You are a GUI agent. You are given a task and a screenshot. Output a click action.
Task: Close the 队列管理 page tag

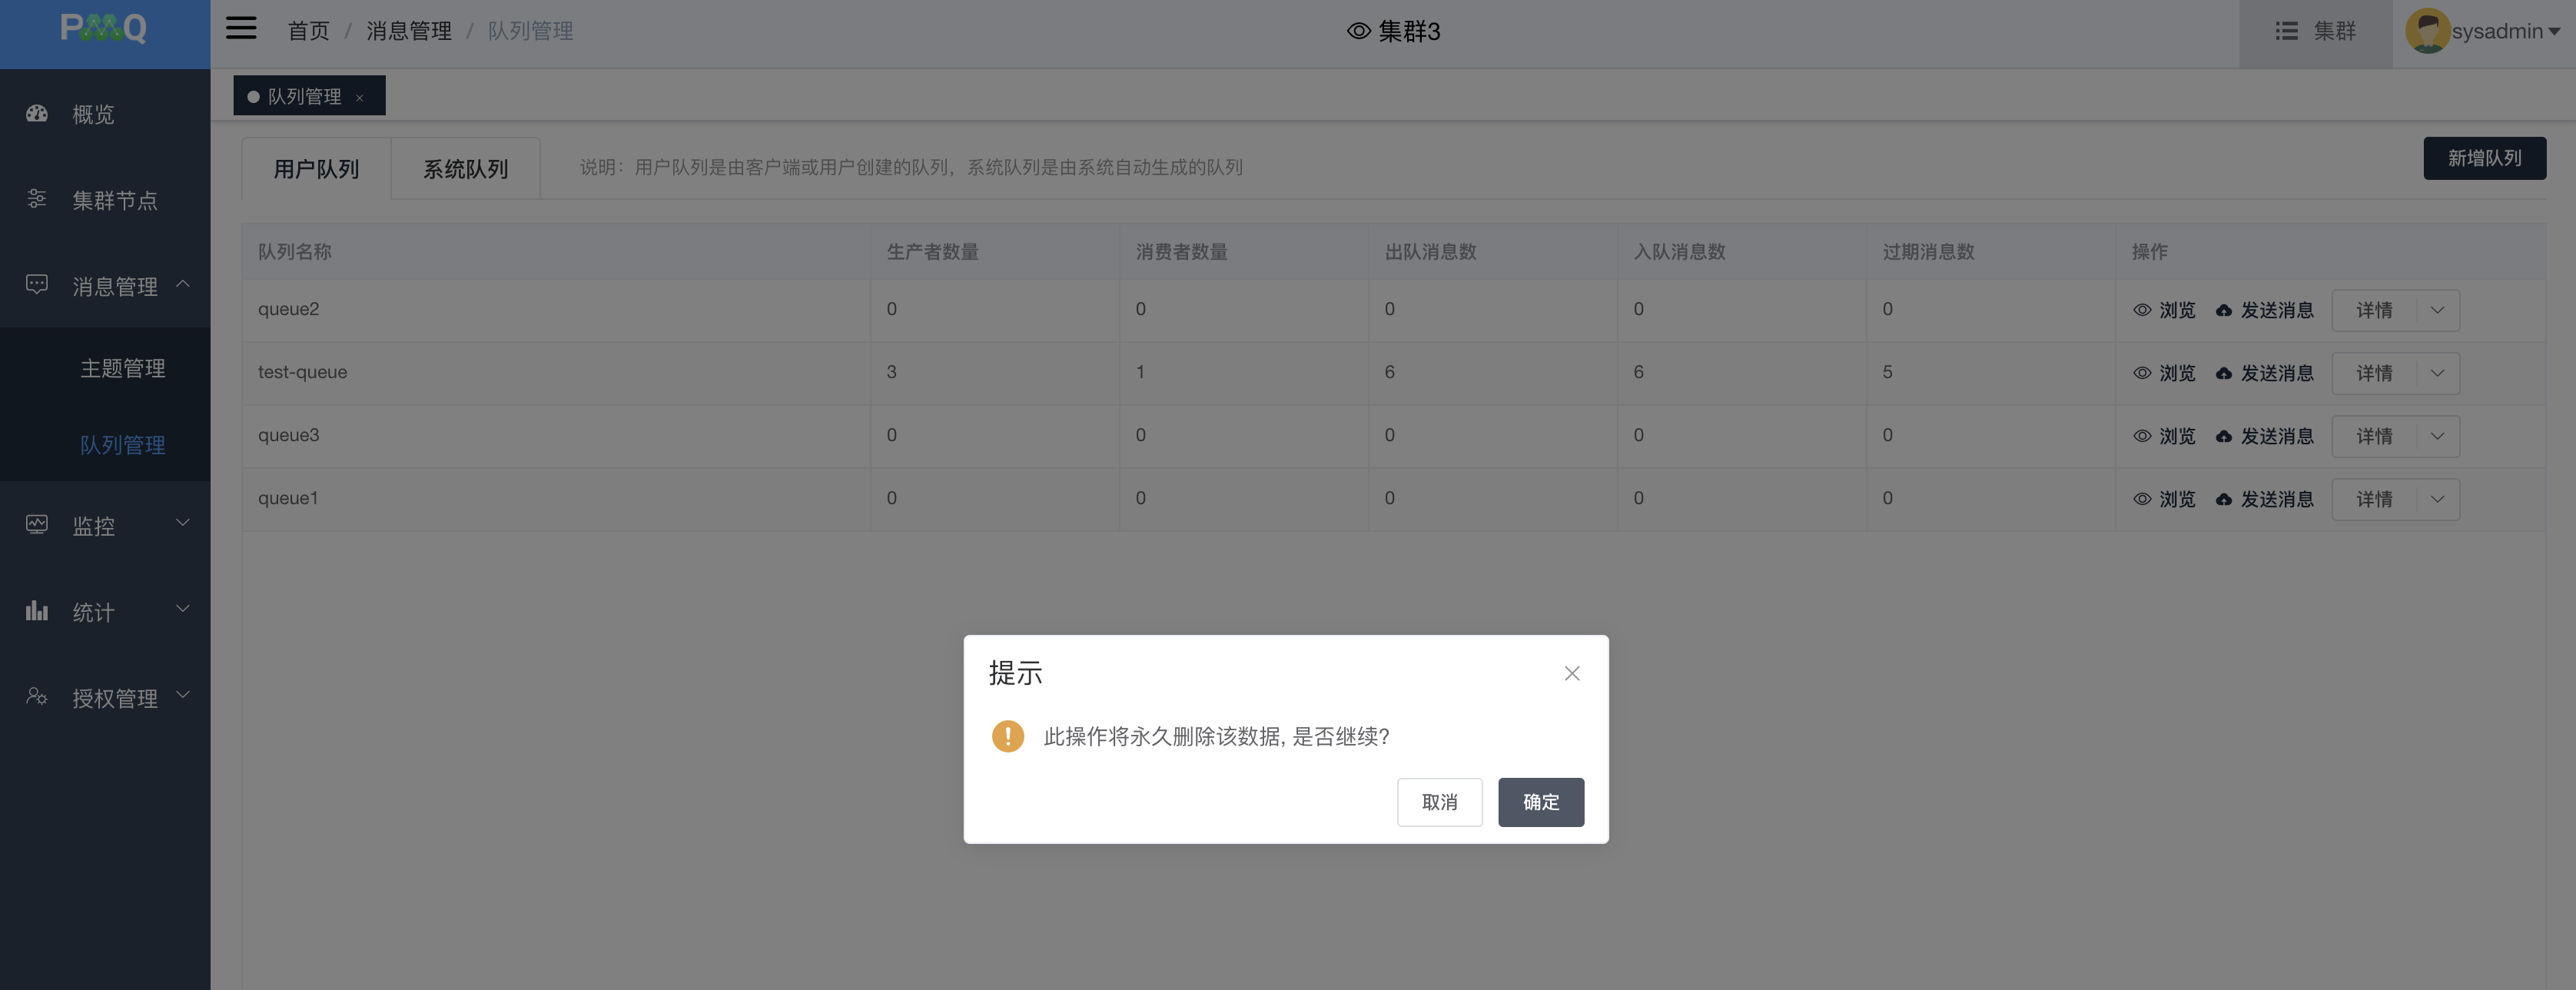(360, 97)
